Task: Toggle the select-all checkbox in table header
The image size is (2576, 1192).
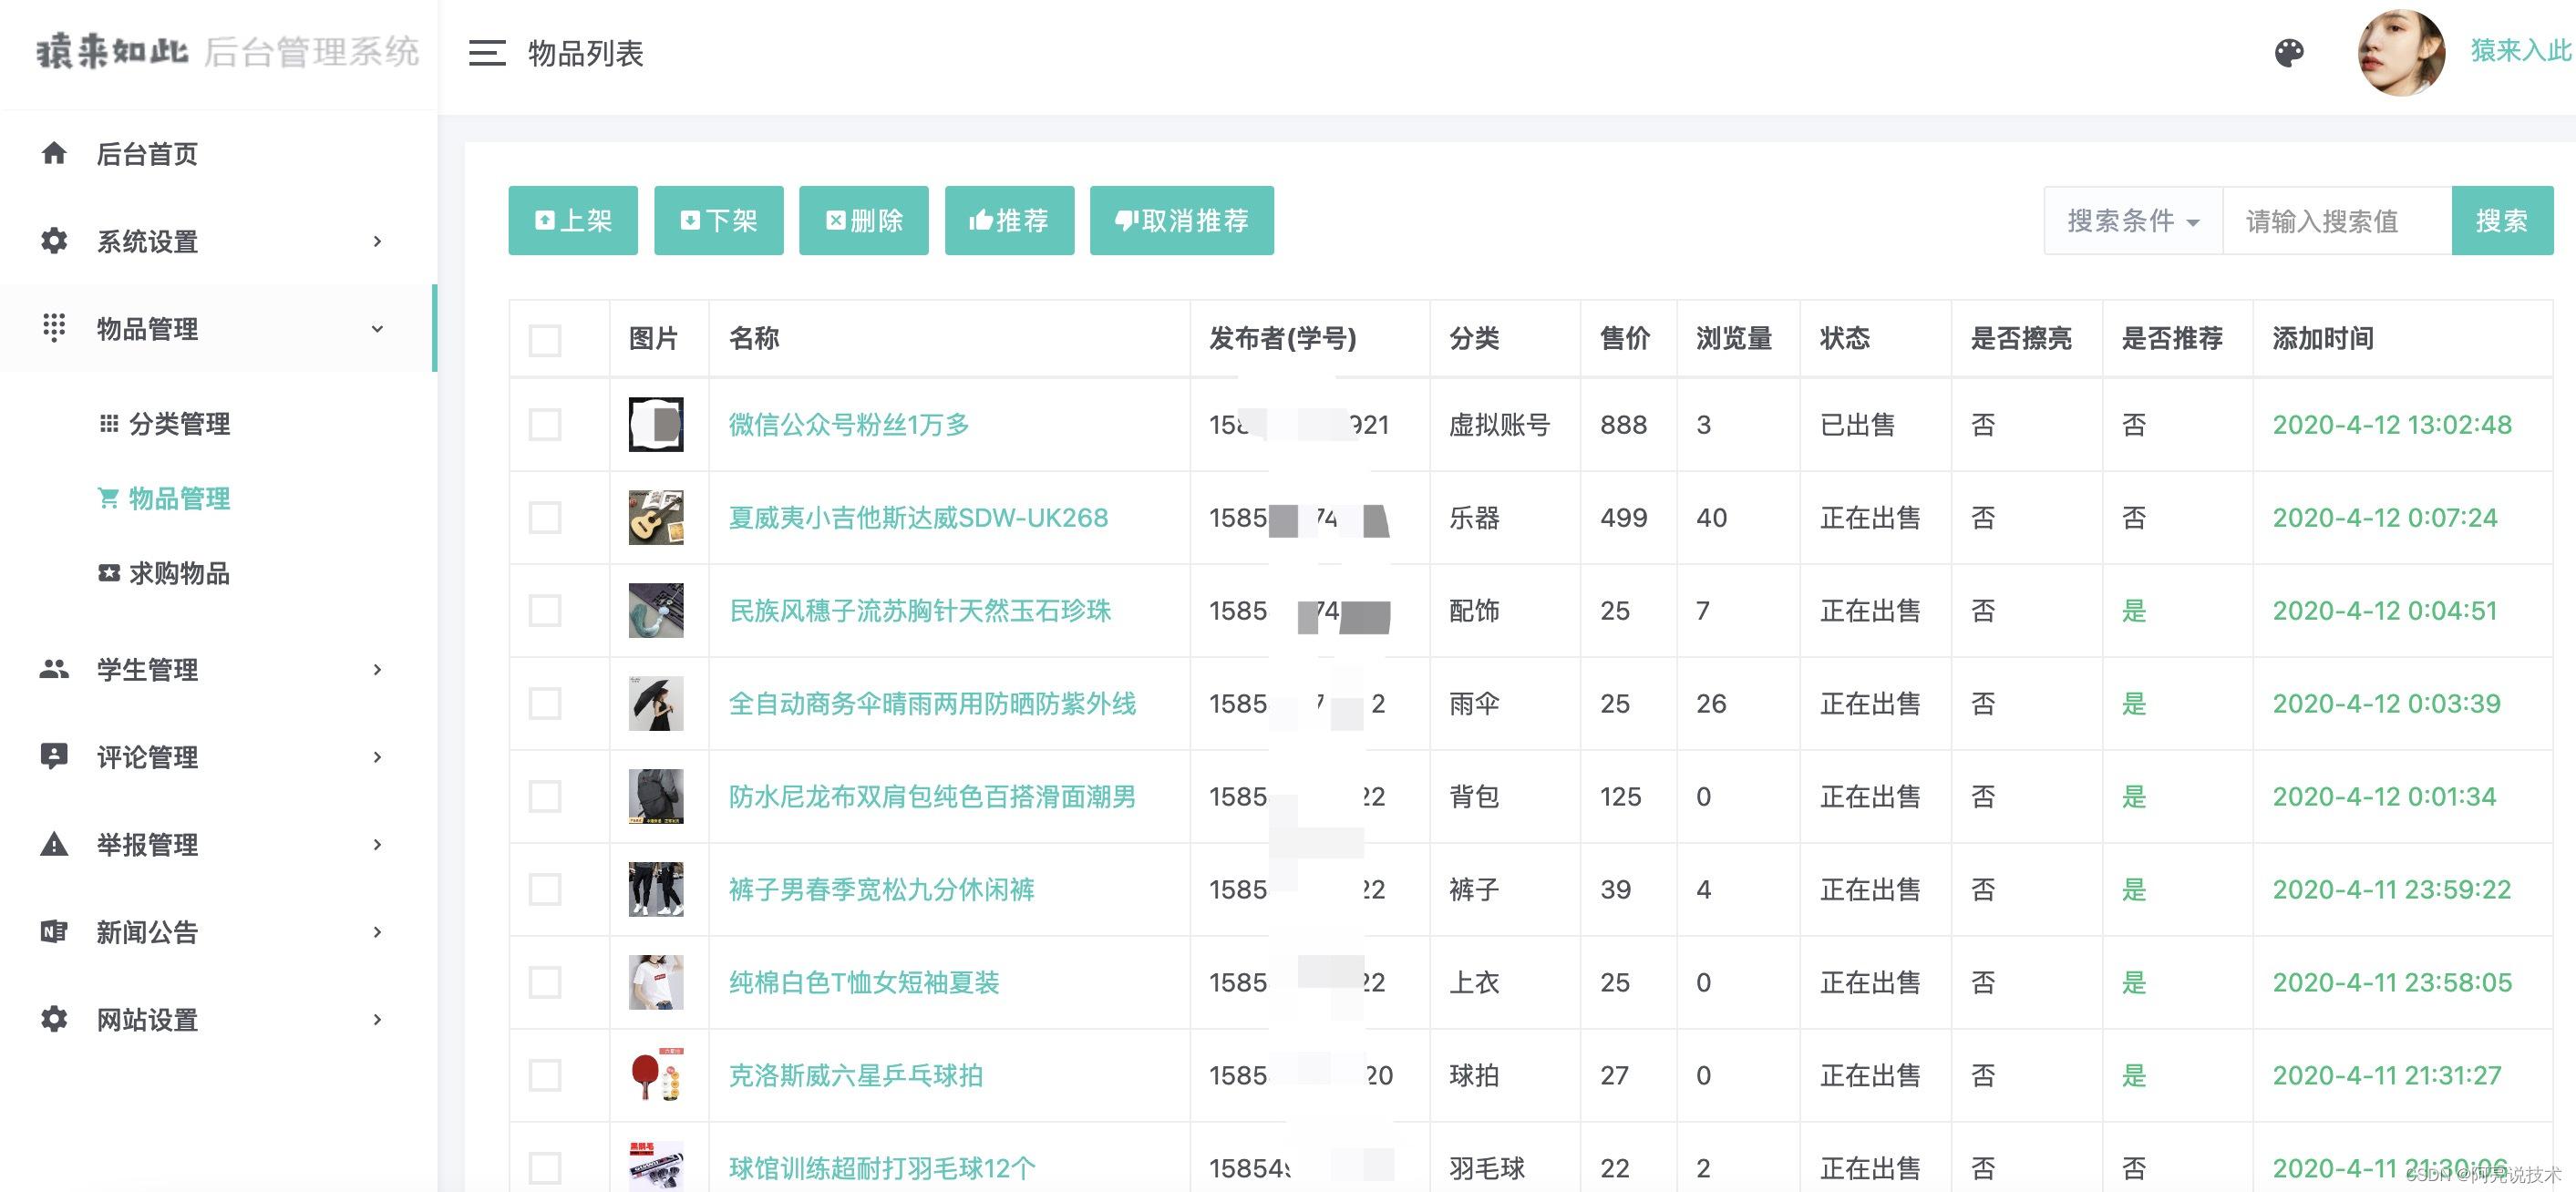Action: click(x=545, y=340)
